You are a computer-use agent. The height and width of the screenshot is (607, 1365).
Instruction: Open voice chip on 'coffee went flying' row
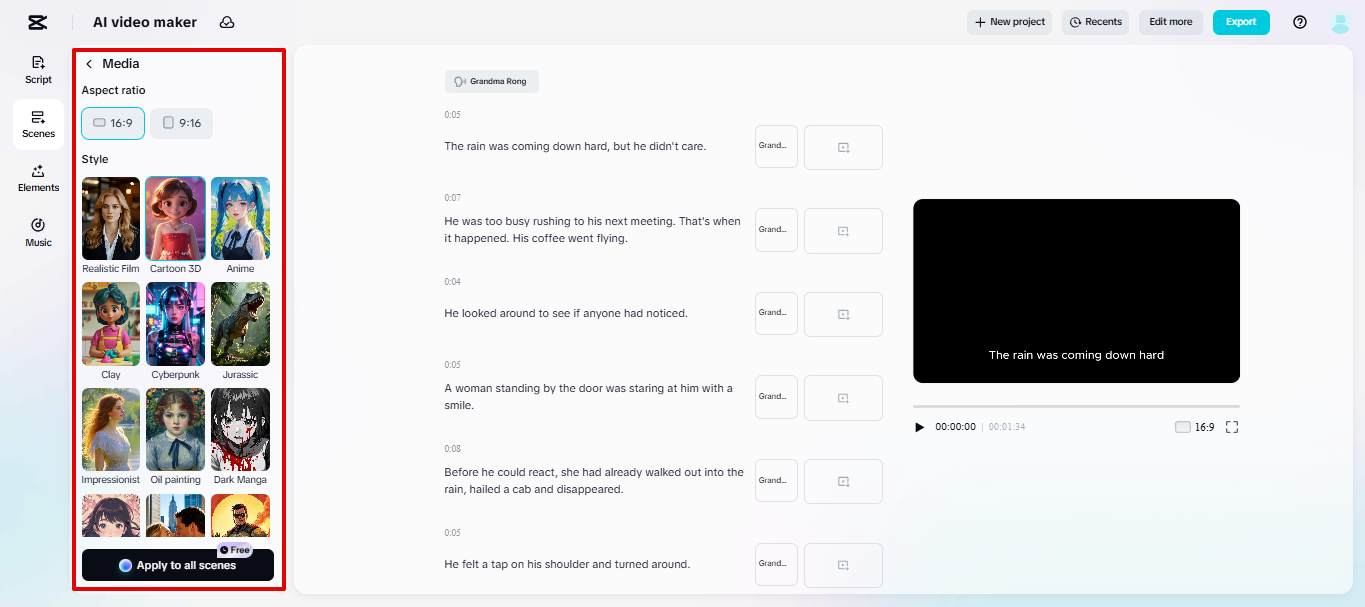click(776, 231)
